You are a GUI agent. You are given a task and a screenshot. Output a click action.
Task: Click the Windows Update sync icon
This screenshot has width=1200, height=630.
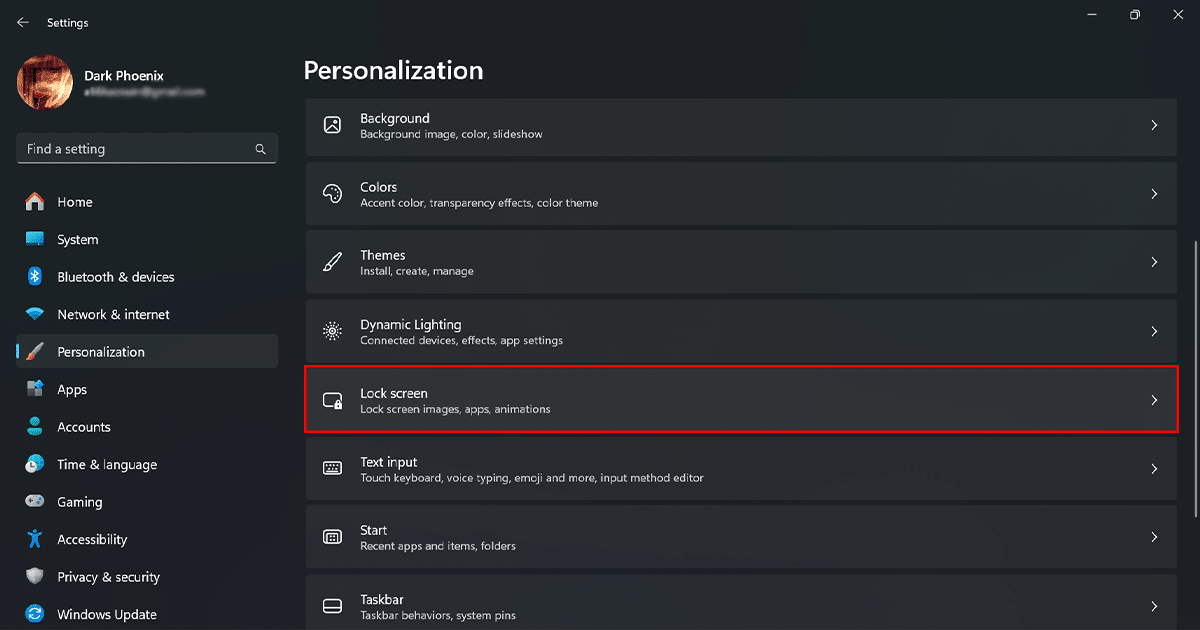pos(35,614)
